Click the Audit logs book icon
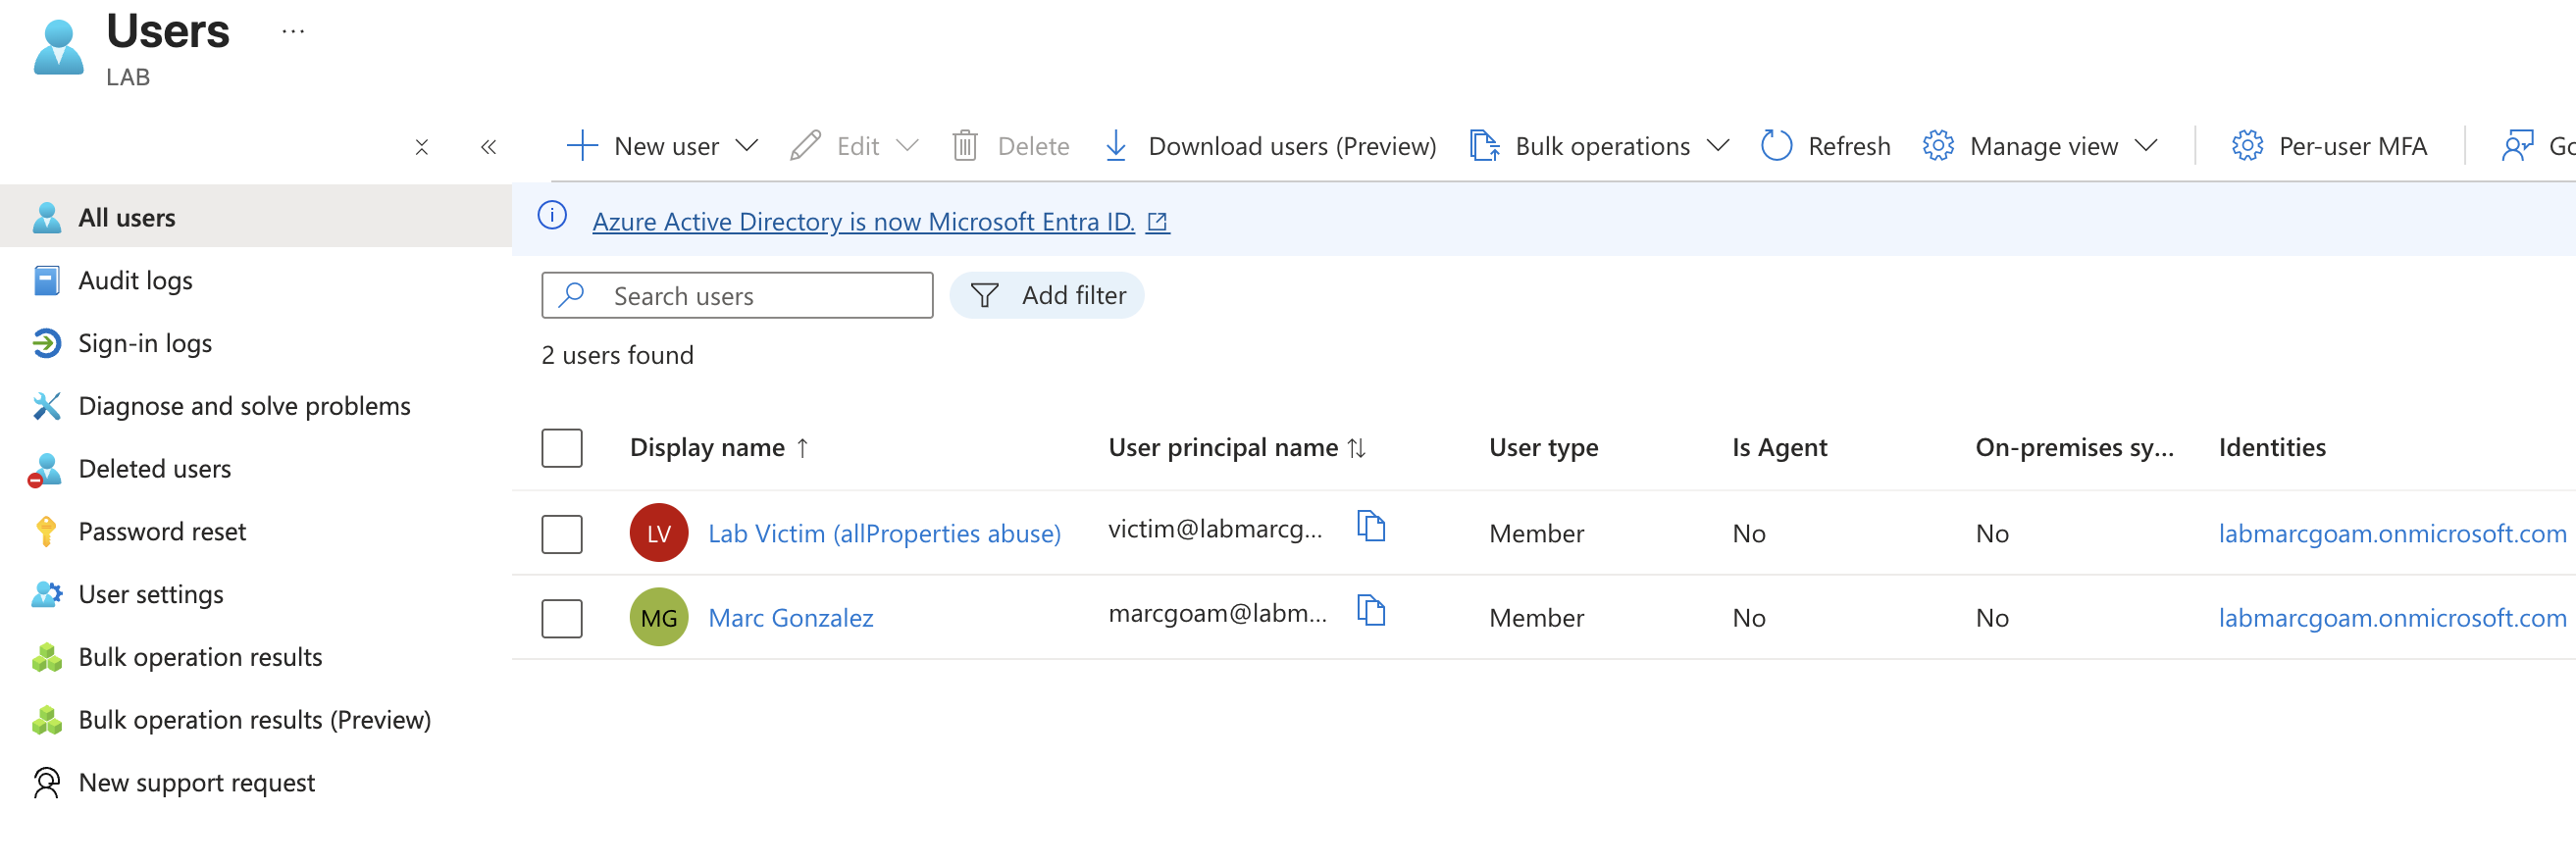The height and width of the screenshot is (863, 2576). click(46, 280)
